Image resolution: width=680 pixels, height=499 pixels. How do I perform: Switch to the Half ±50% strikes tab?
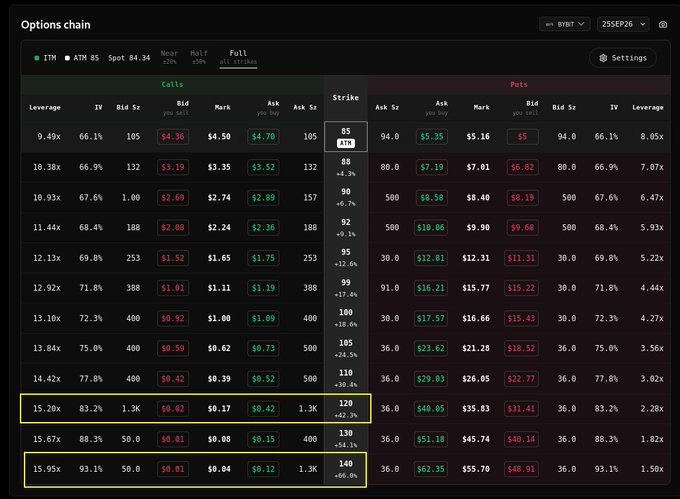[x=199, y=57]
